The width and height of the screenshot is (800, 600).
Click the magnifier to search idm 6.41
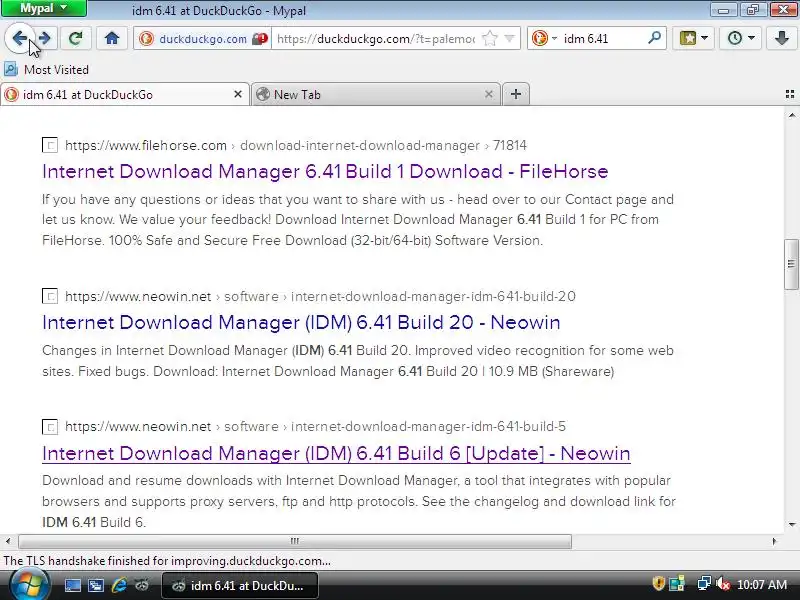pyautogui.click(x=654, y=38)
